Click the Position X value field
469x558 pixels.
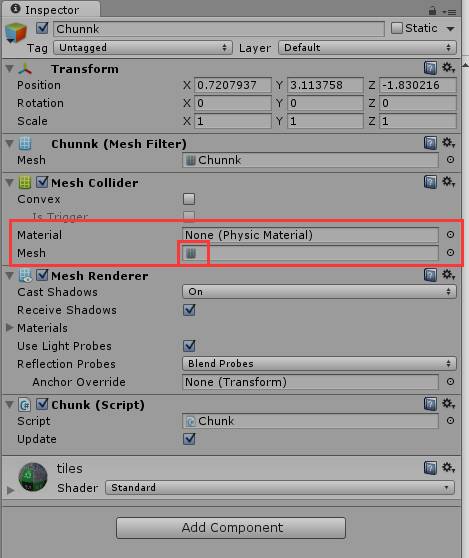233,85
